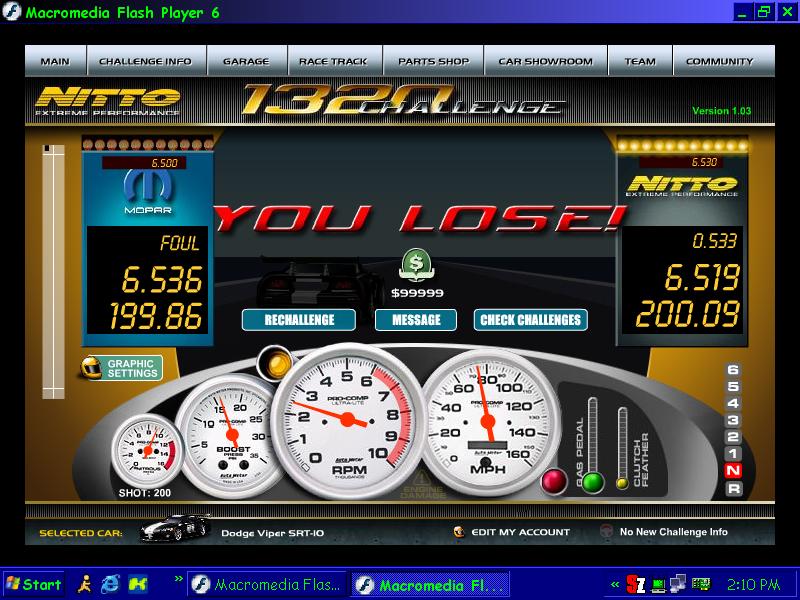Open the TEAM page

[x=640, y=61]
